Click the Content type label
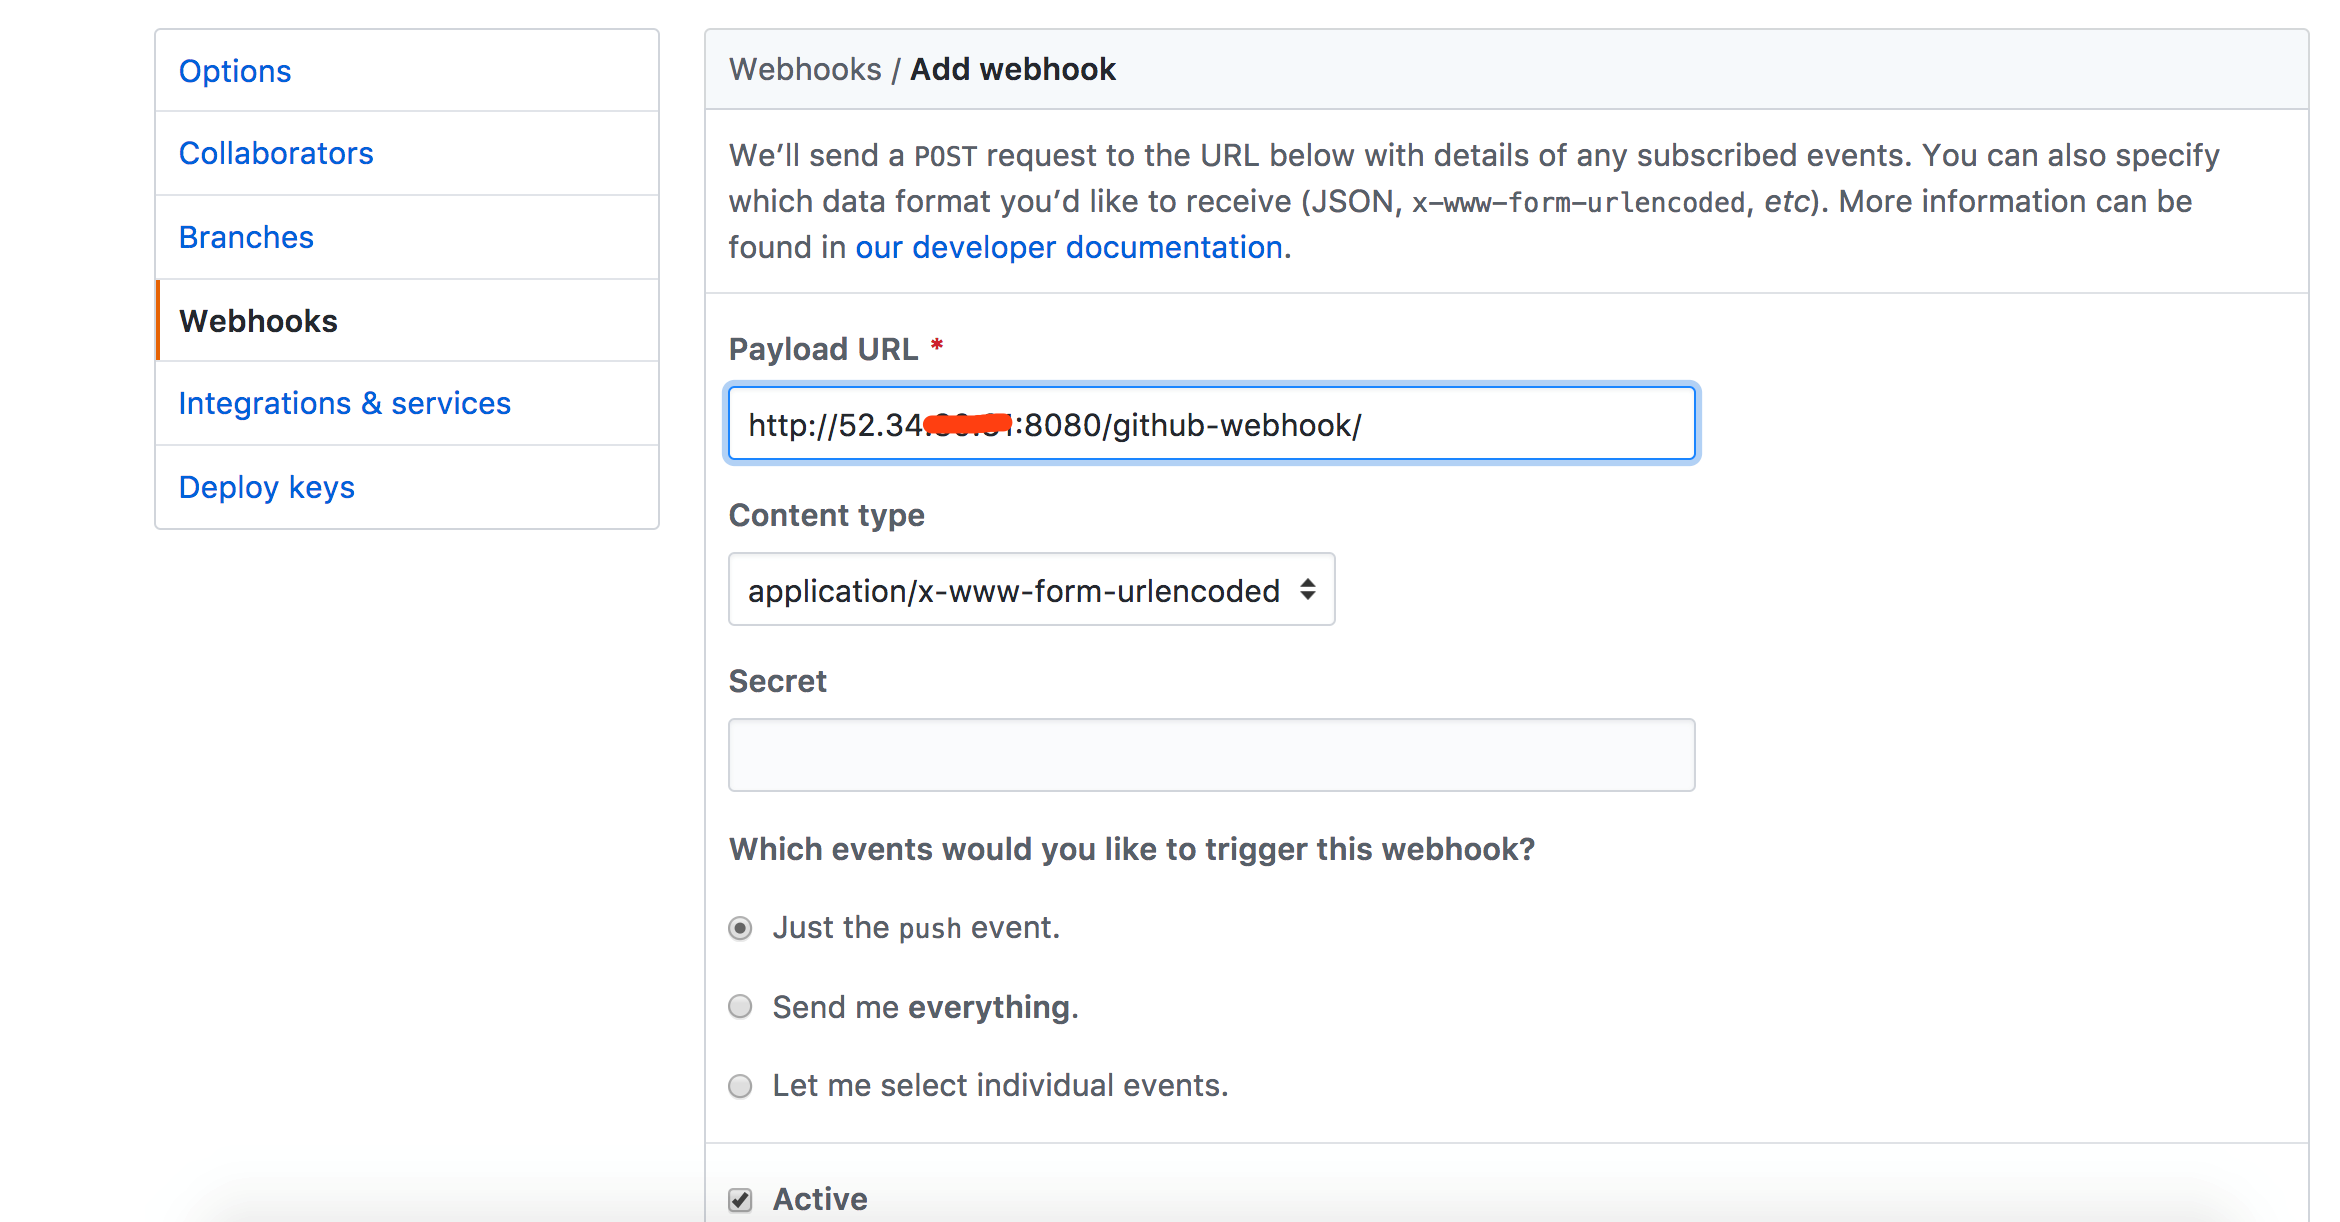The width and height of the screenshot is (2340, 1222). coord(826,515)
